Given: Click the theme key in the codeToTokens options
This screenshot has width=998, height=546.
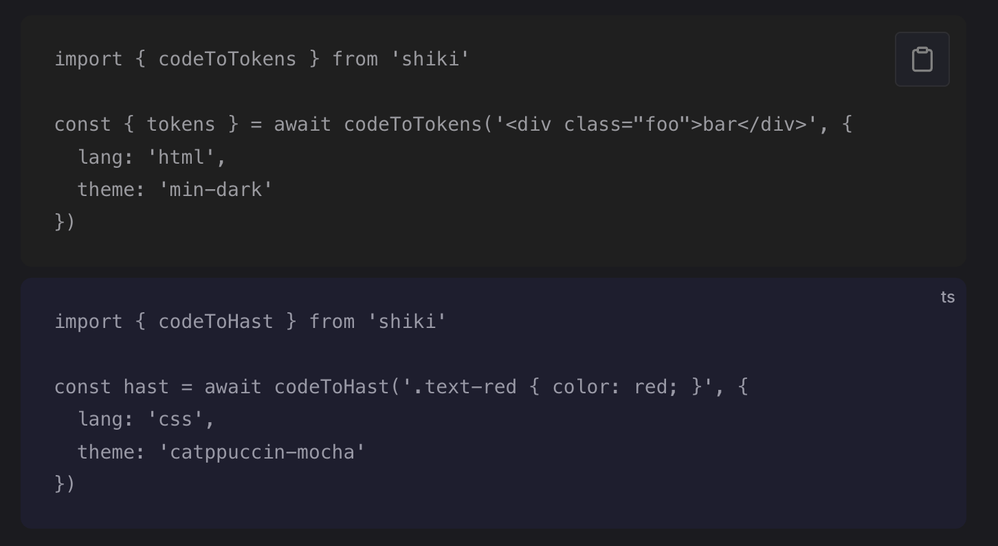Looking at the screenshot, I should [107, 189].
